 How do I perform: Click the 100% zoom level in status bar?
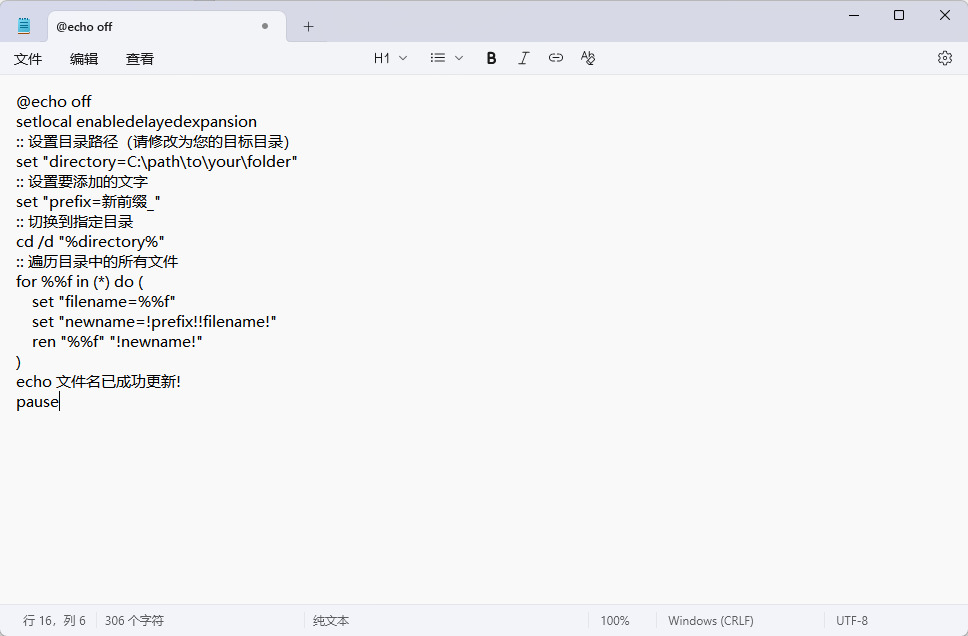tap(614, 621)
